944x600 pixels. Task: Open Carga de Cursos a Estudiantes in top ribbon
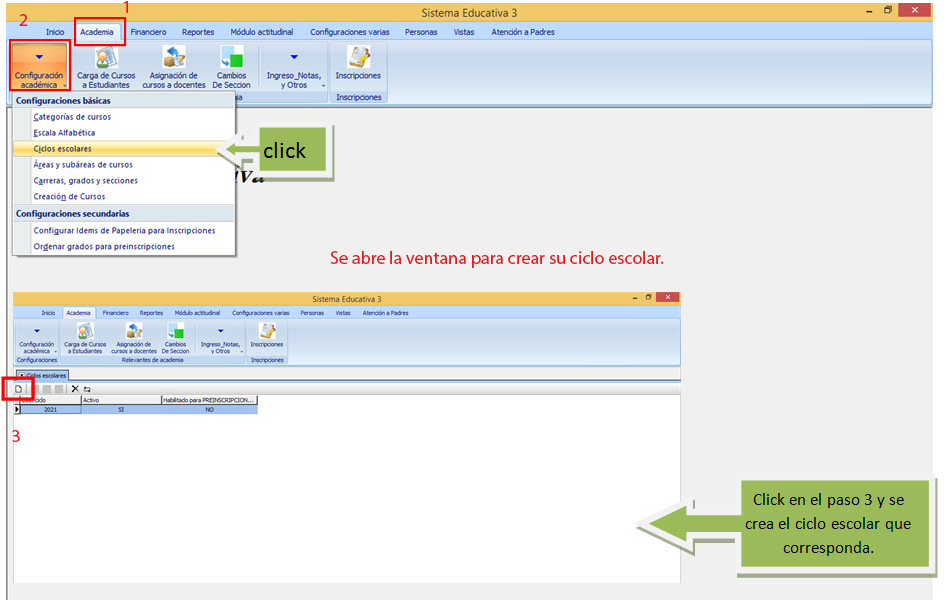(x=108, y=67)
